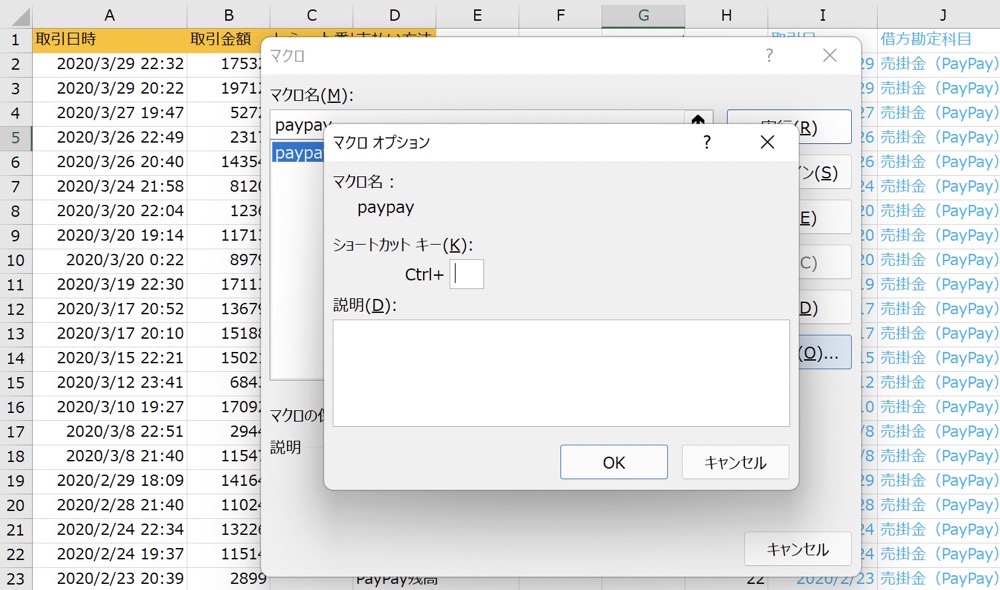This screenshot has width=1000, height=590.
Task: Click cell 2020/3/29 22:32
Action: (x=110, y=64)
